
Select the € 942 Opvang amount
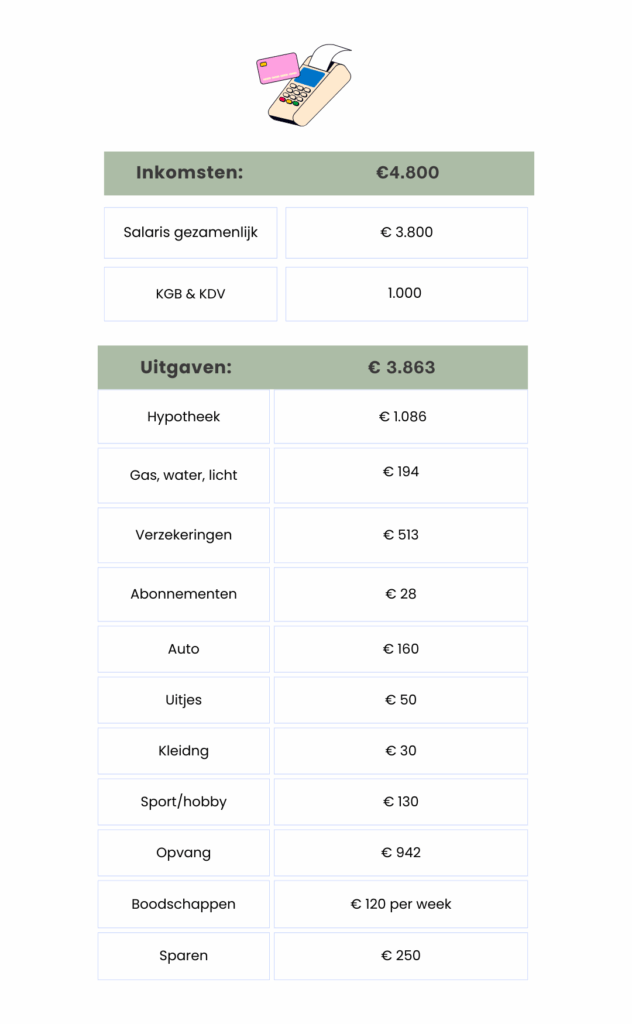401,853
